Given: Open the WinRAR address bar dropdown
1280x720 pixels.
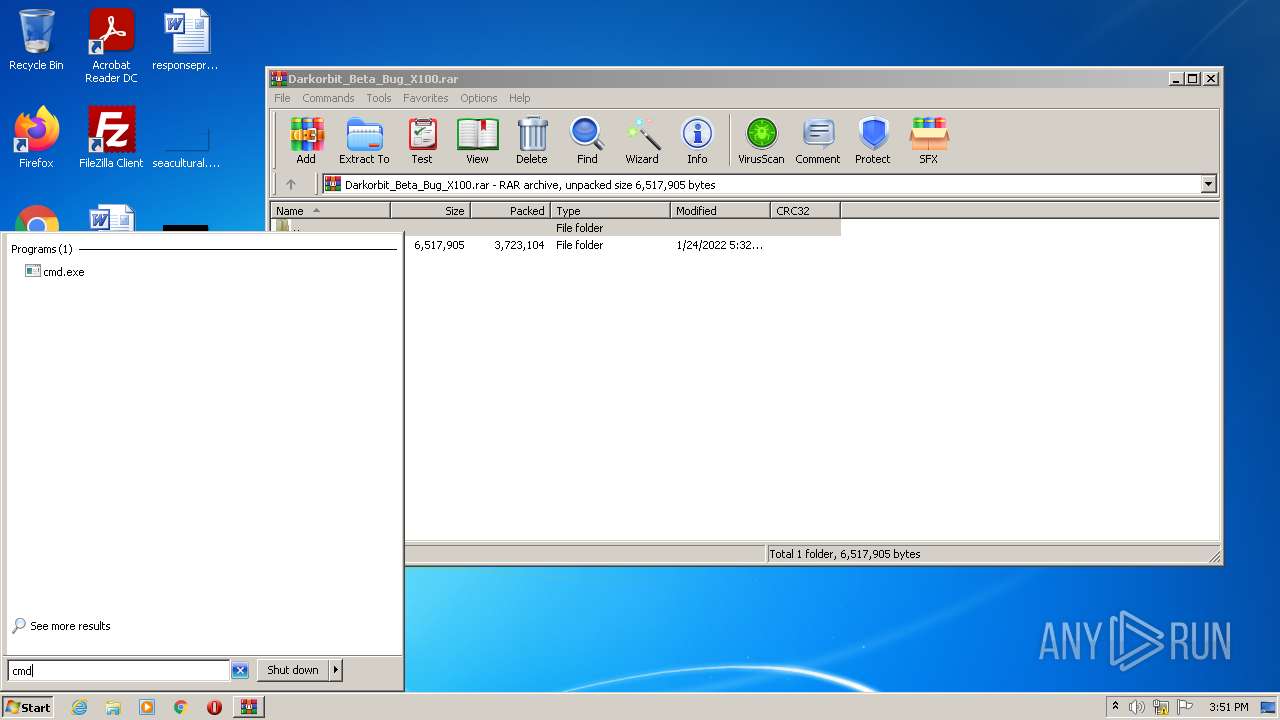Looking at the screenshot, I should point(1208,185).
